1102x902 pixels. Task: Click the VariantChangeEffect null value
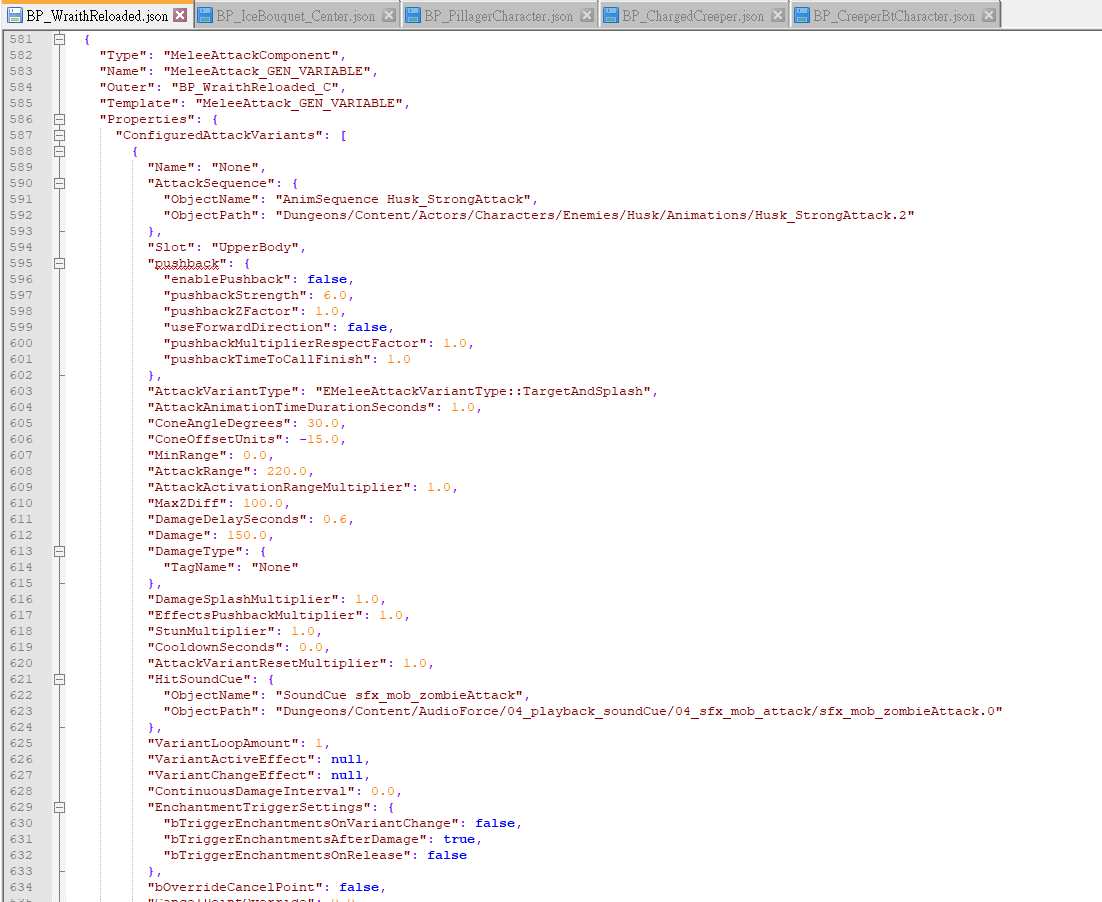tap(346, 775)
